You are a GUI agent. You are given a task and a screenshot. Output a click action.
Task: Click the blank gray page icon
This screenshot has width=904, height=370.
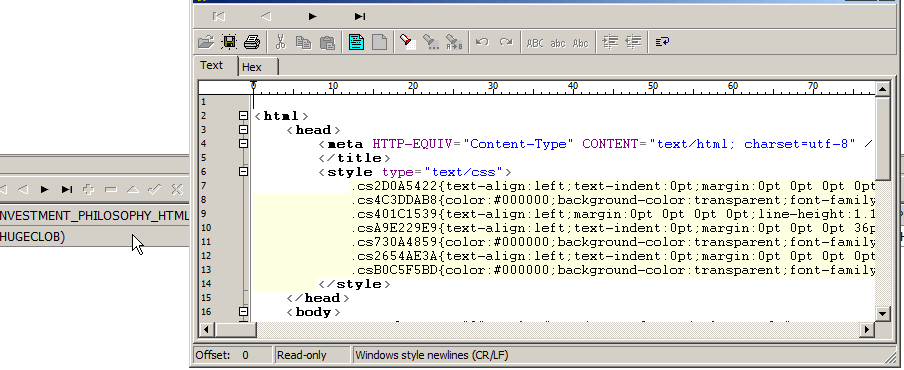(379, 42)
